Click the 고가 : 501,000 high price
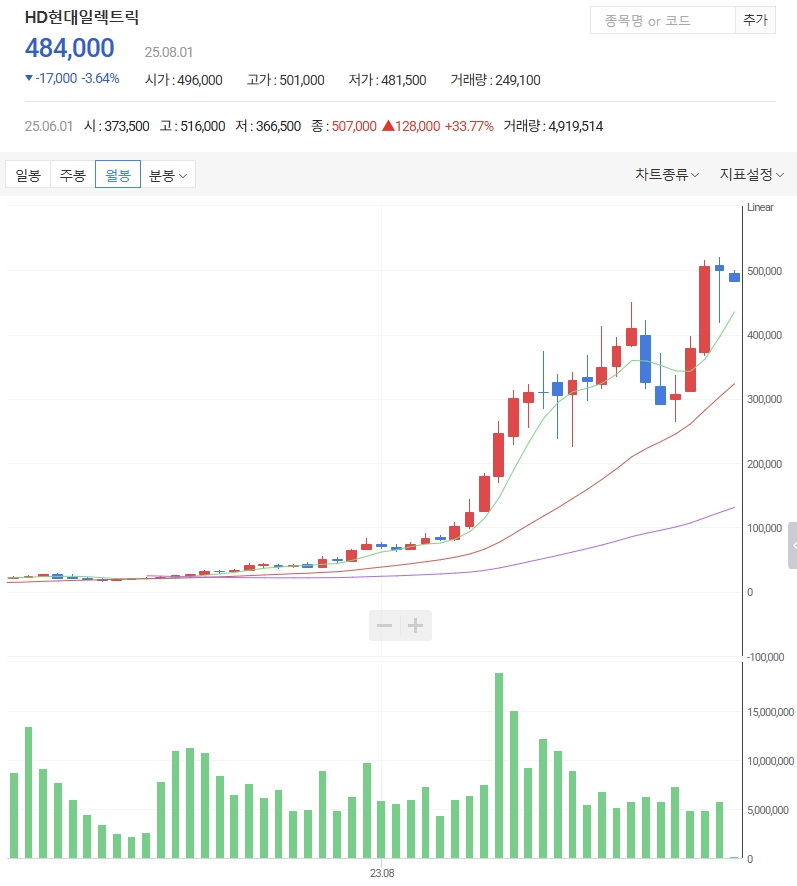 click(x=285, y=80)
